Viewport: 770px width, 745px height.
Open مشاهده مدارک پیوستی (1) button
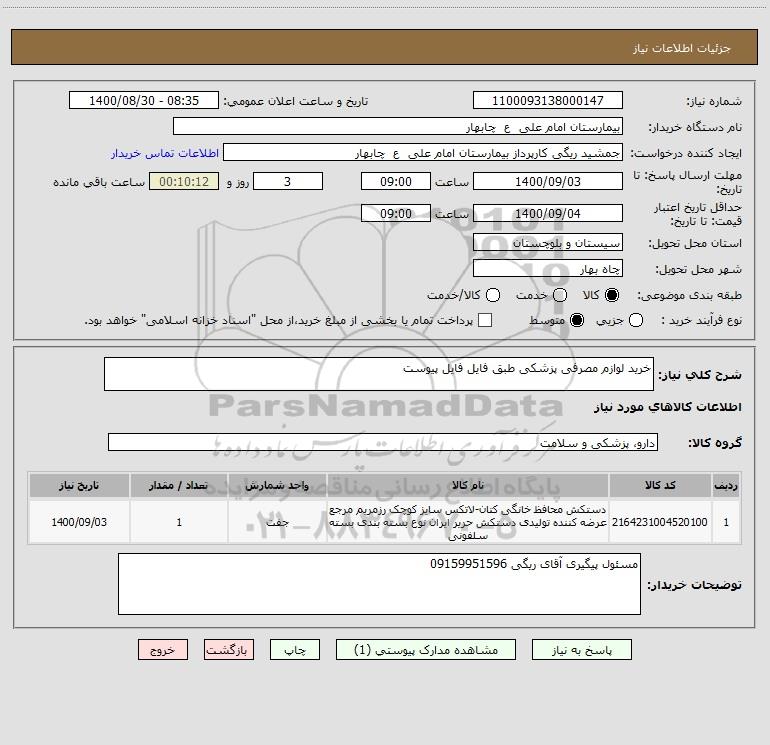pyautogui.click(x=426, y=650)
